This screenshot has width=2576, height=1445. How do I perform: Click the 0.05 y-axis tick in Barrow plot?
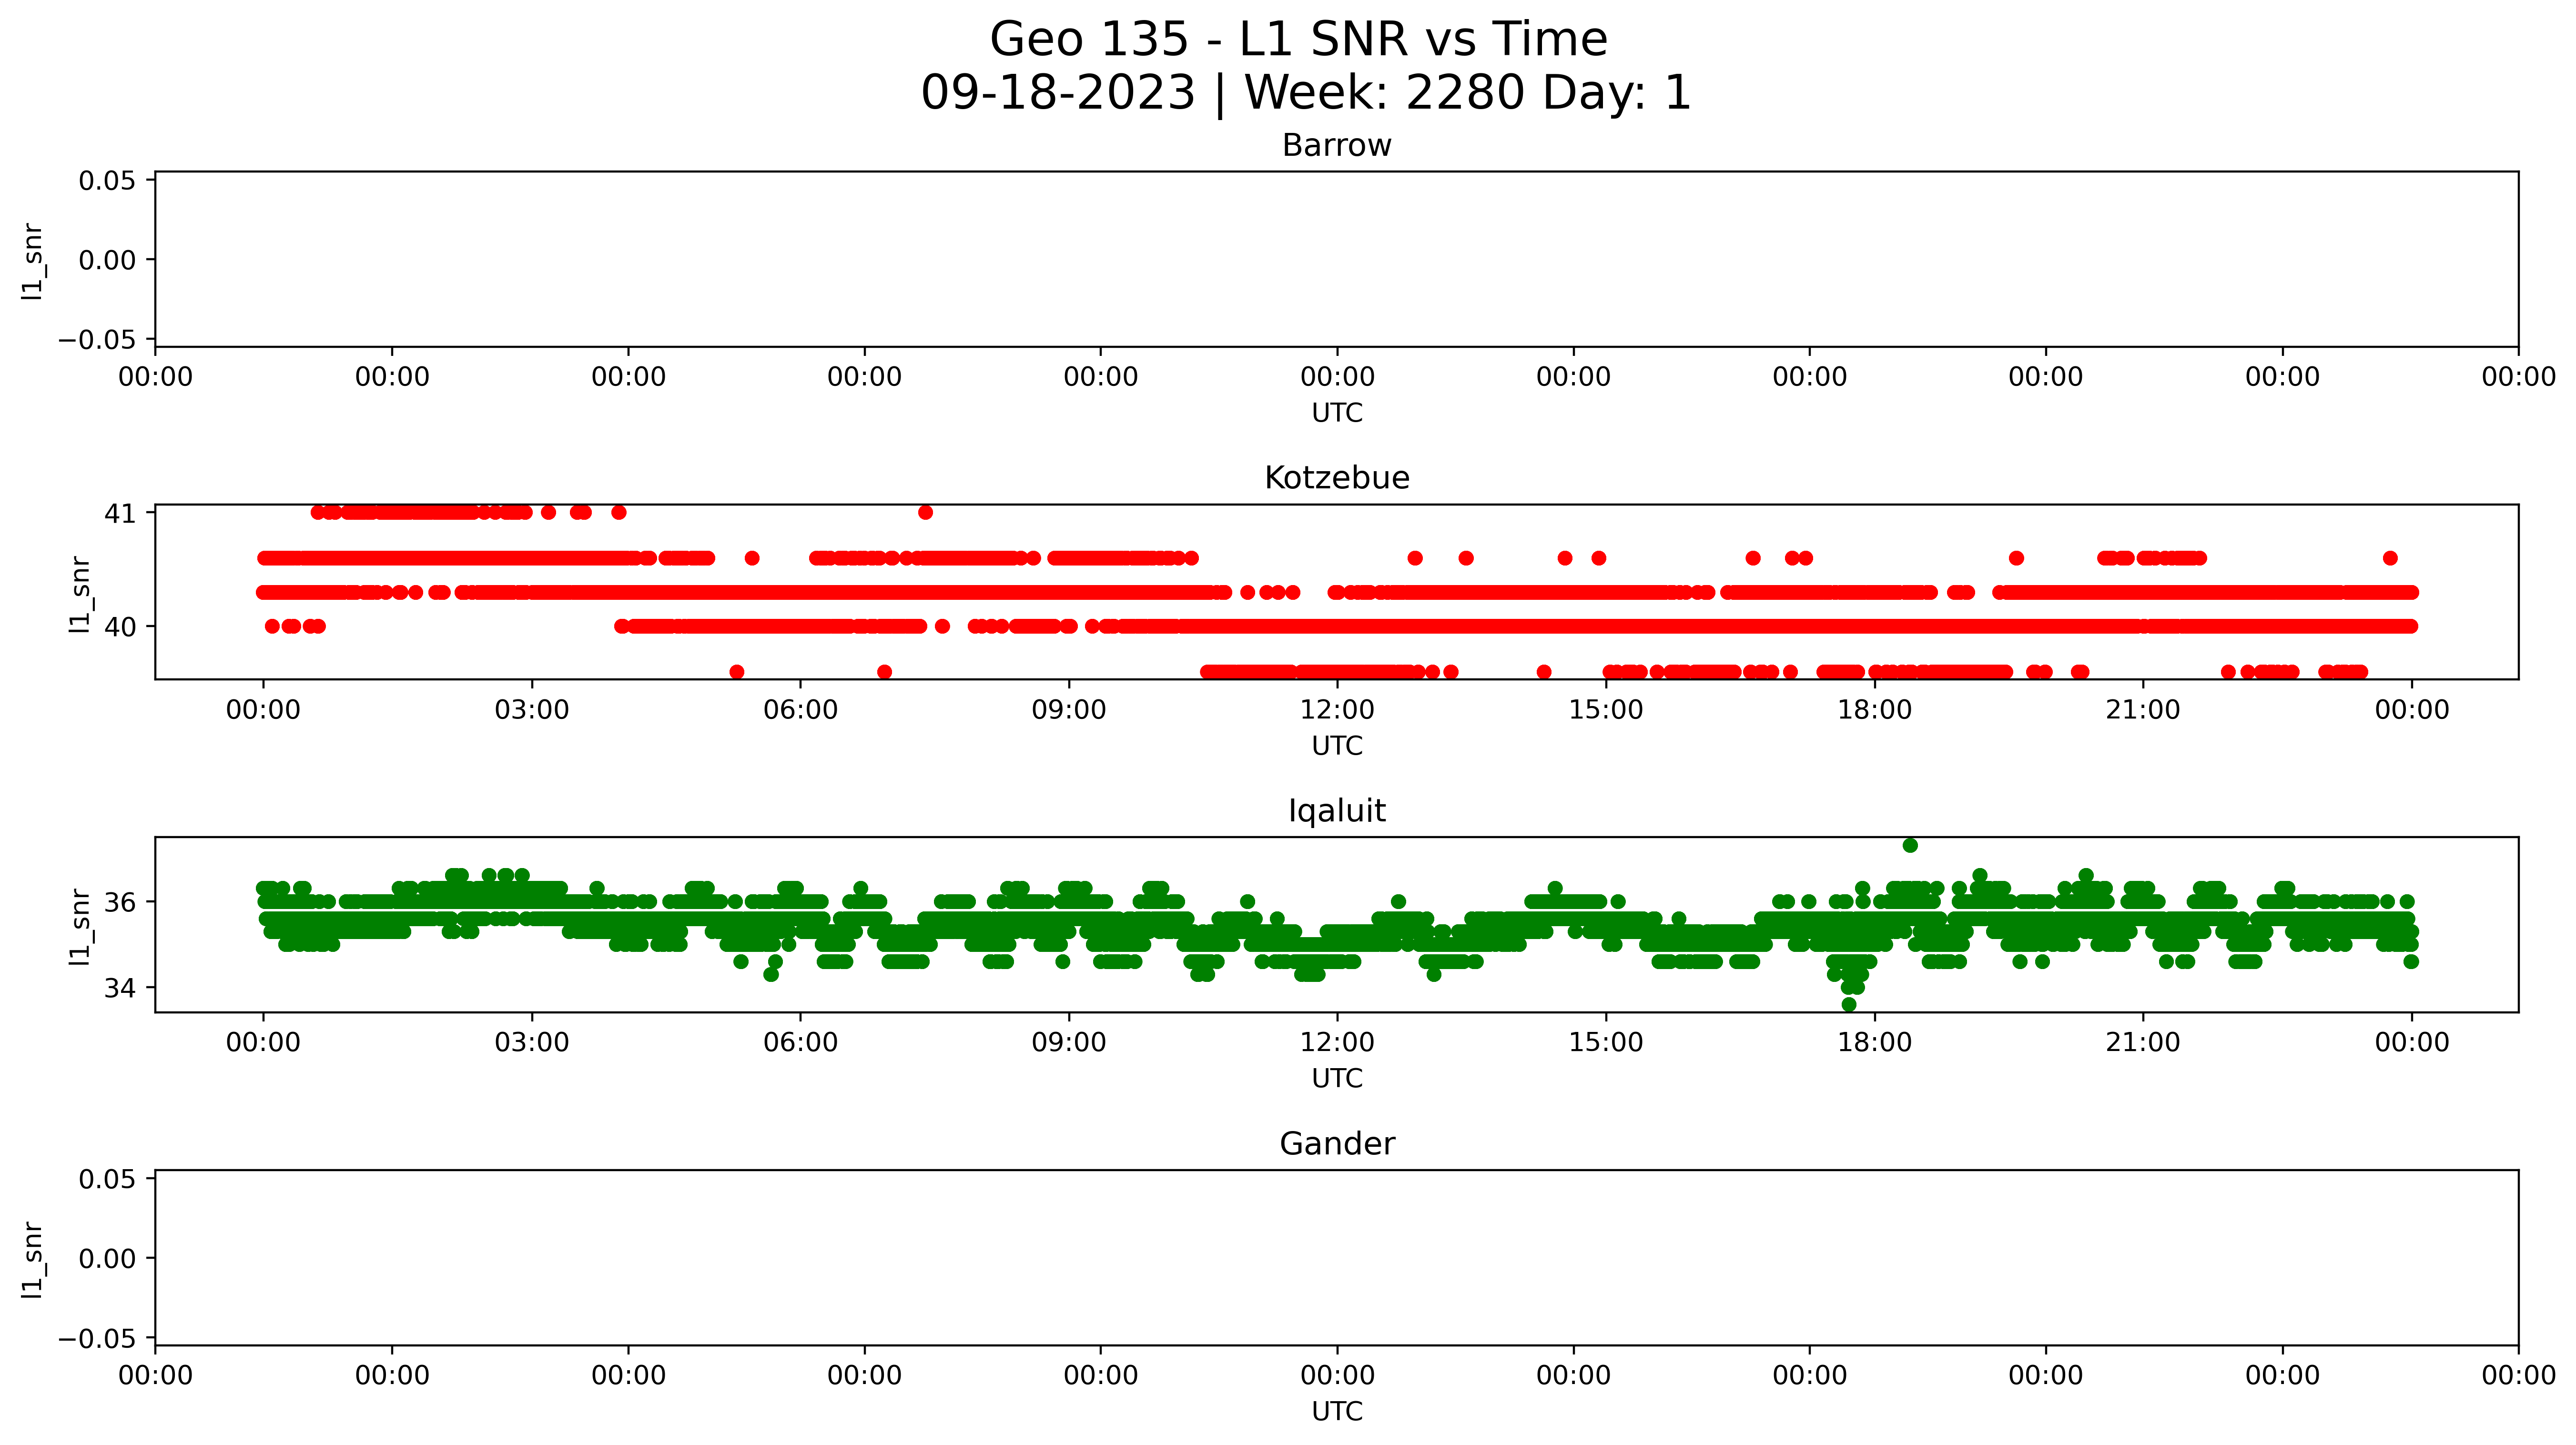(107, 181)
